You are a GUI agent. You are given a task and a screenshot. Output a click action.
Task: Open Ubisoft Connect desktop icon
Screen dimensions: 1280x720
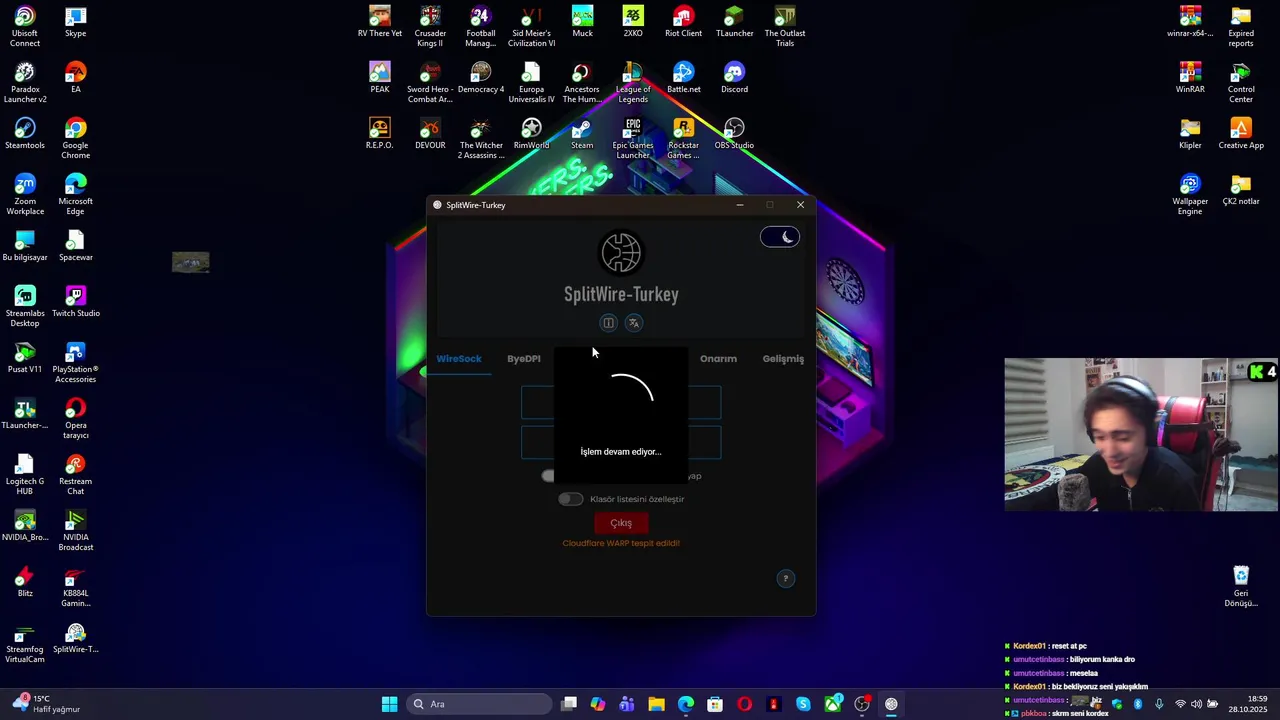[25, 27]
